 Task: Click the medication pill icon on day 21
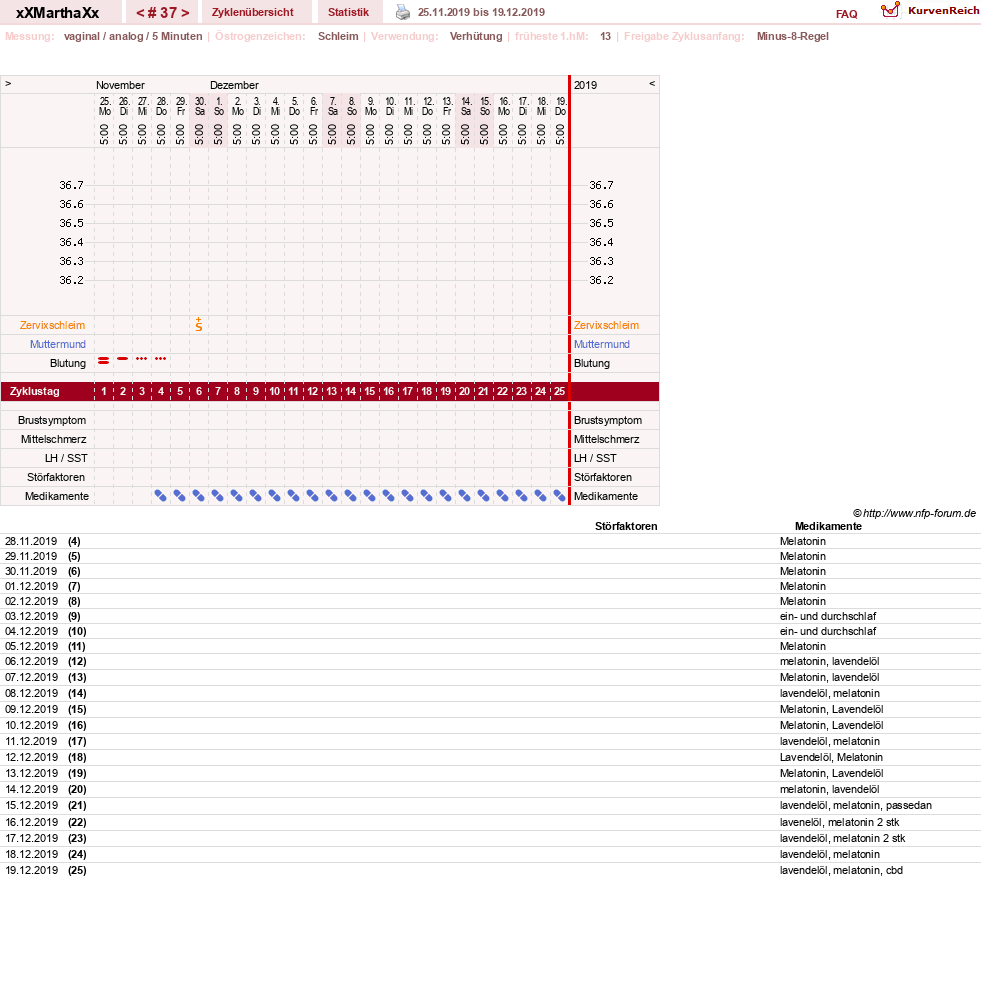[484, 496]
